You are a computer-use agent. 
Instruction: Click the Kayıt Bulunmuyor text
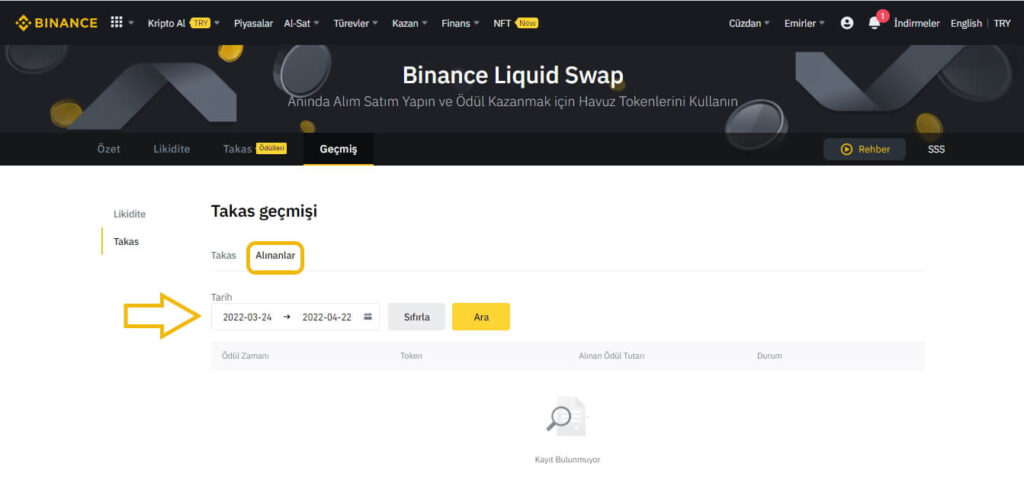[x=567, y=459]
